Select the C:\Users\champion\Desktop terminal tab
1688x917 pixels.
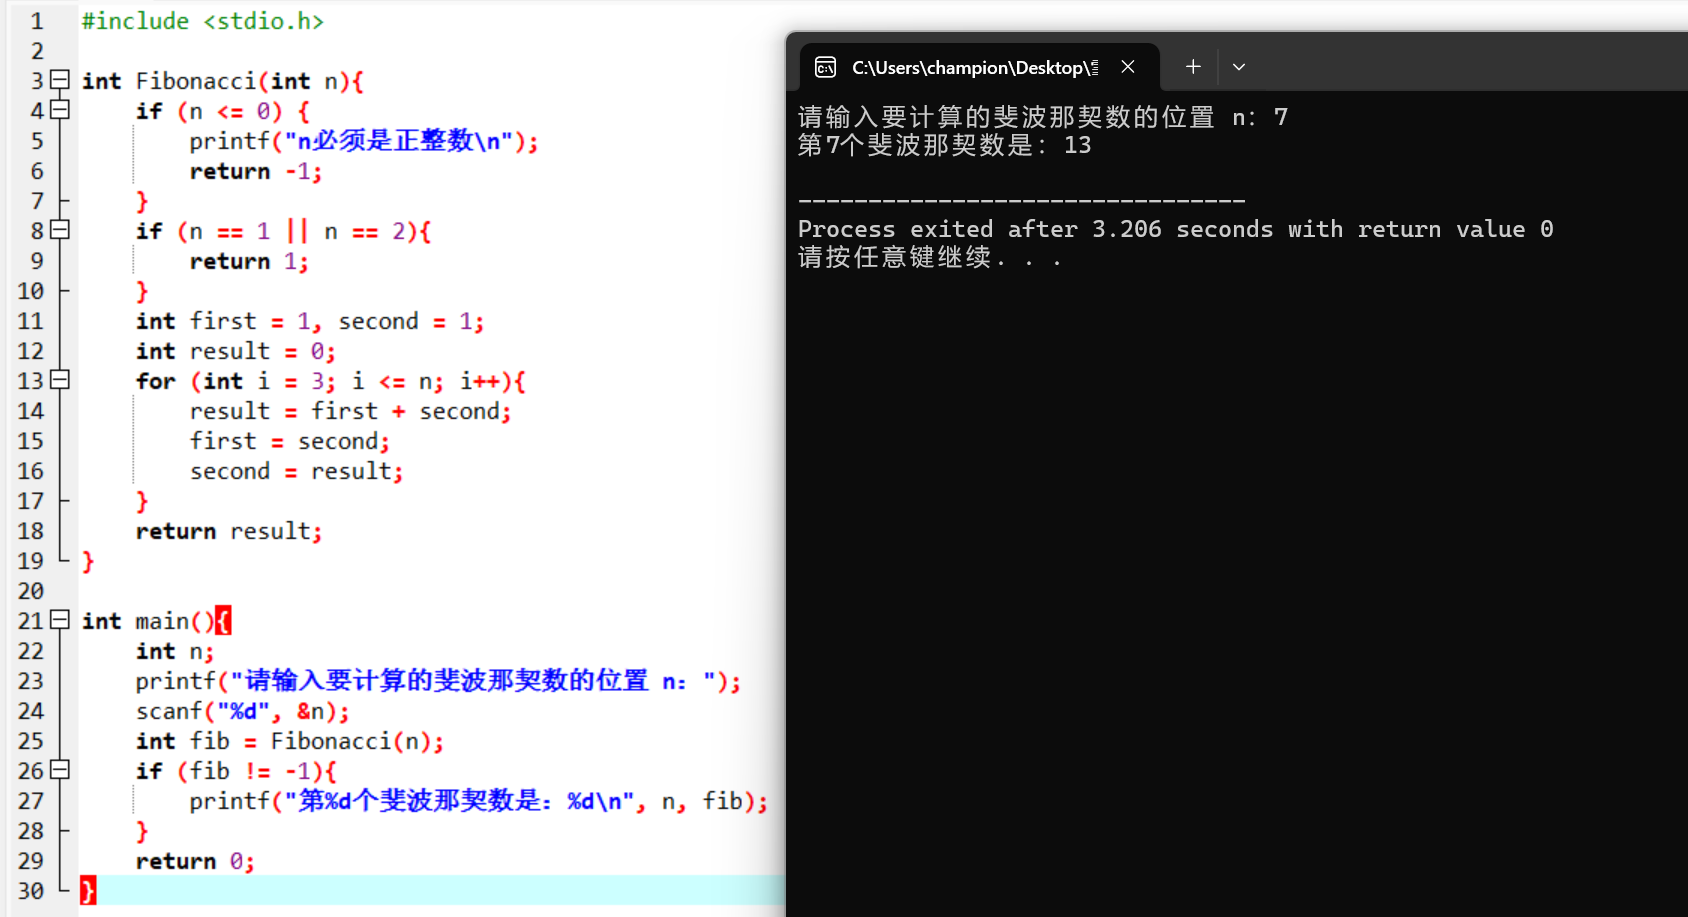click(x=980, y=67)
